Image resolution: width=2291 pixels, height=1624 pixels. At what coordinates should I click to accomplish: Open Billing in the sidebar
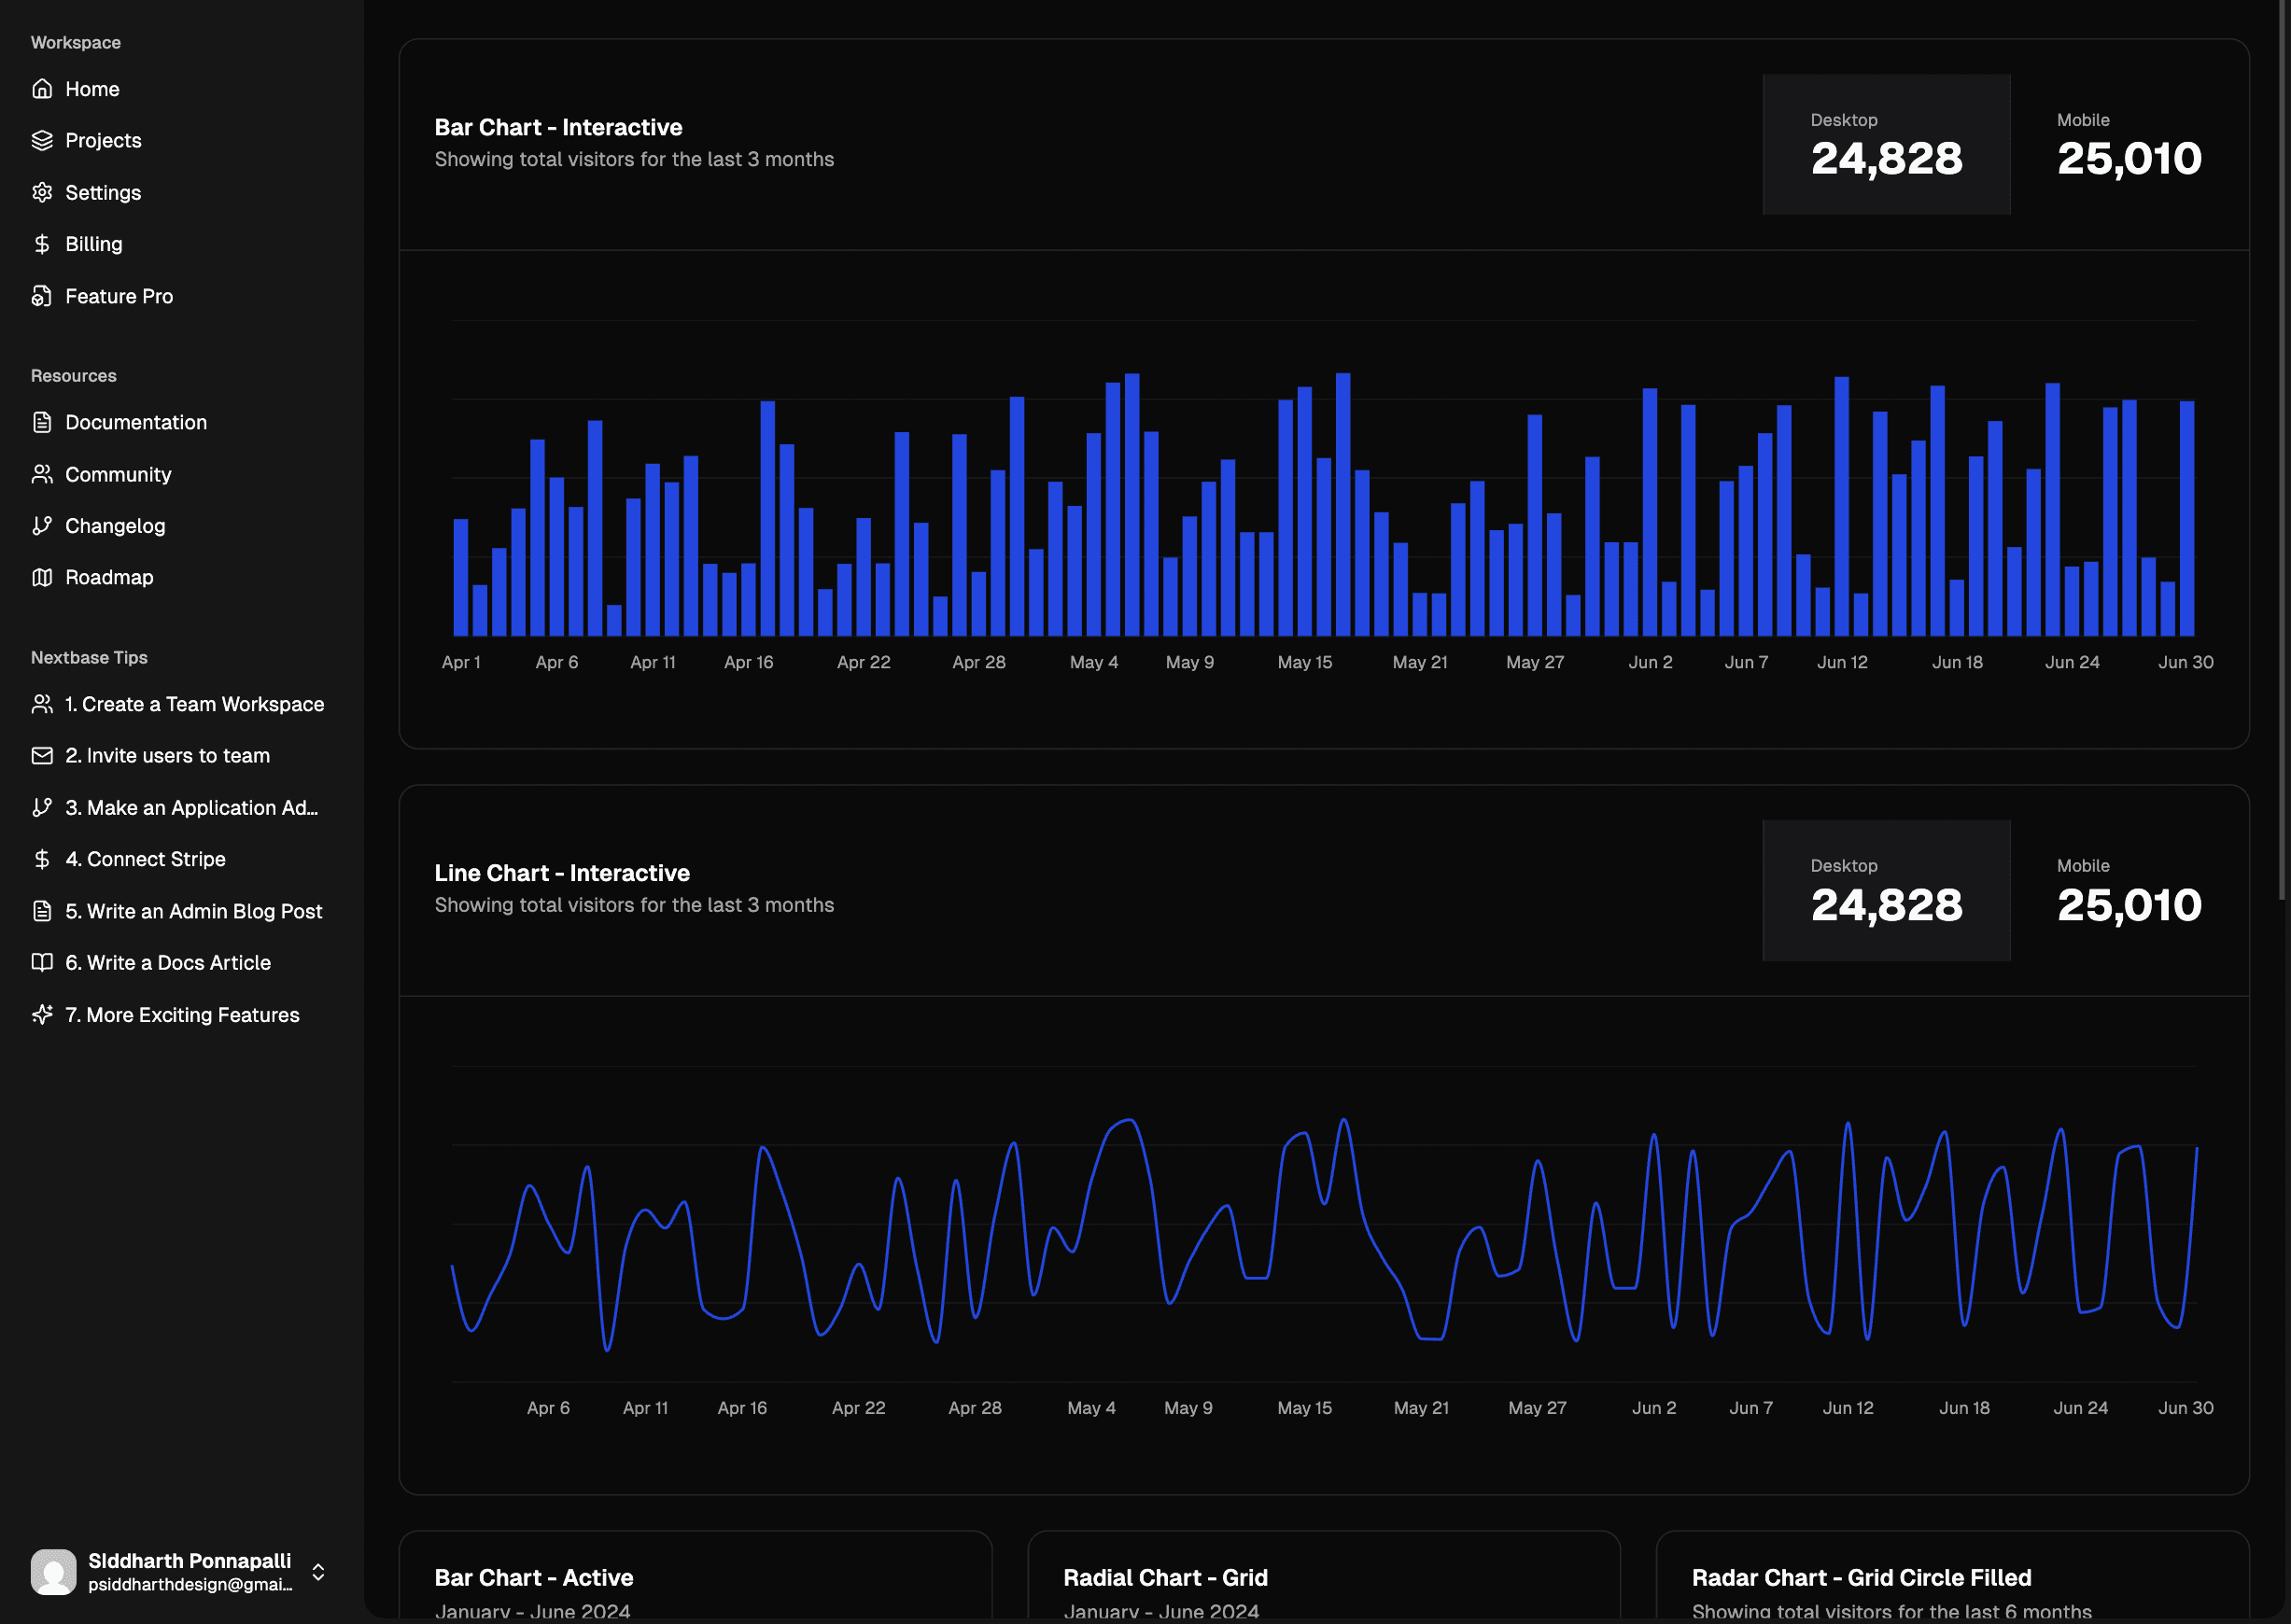coord(182,244)
